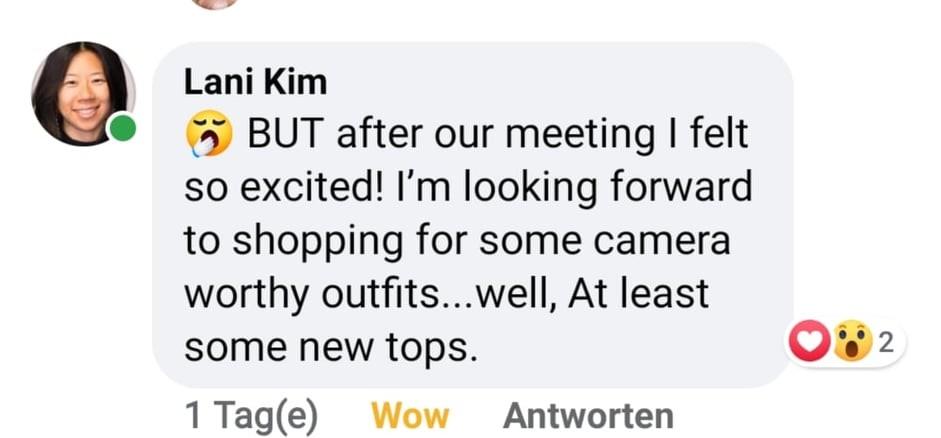Select the comment's gray text bubble
Image resolution: width=941 pixels, height=438 pixels.
click(473, 215)
